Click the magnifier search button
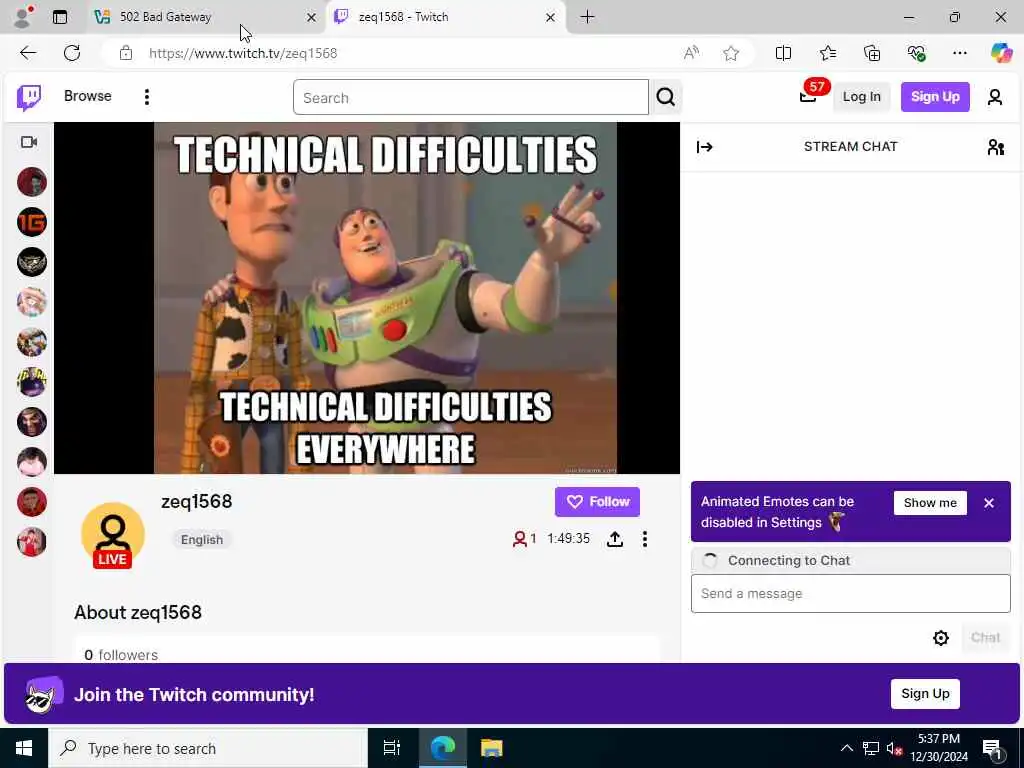 pos(665,97)
